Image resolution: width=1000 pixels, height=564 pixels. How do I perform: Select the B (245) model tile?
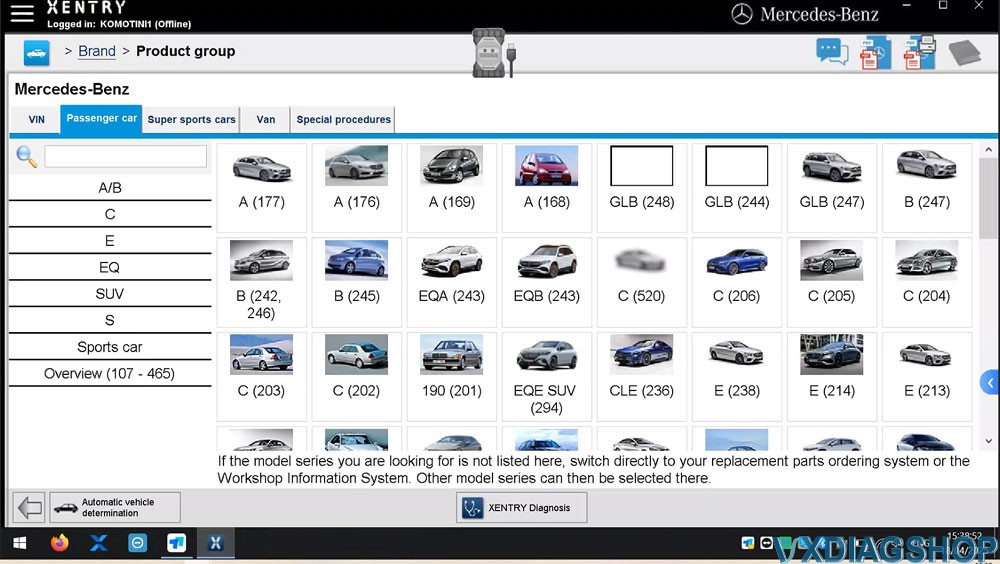tap(357, 282)
